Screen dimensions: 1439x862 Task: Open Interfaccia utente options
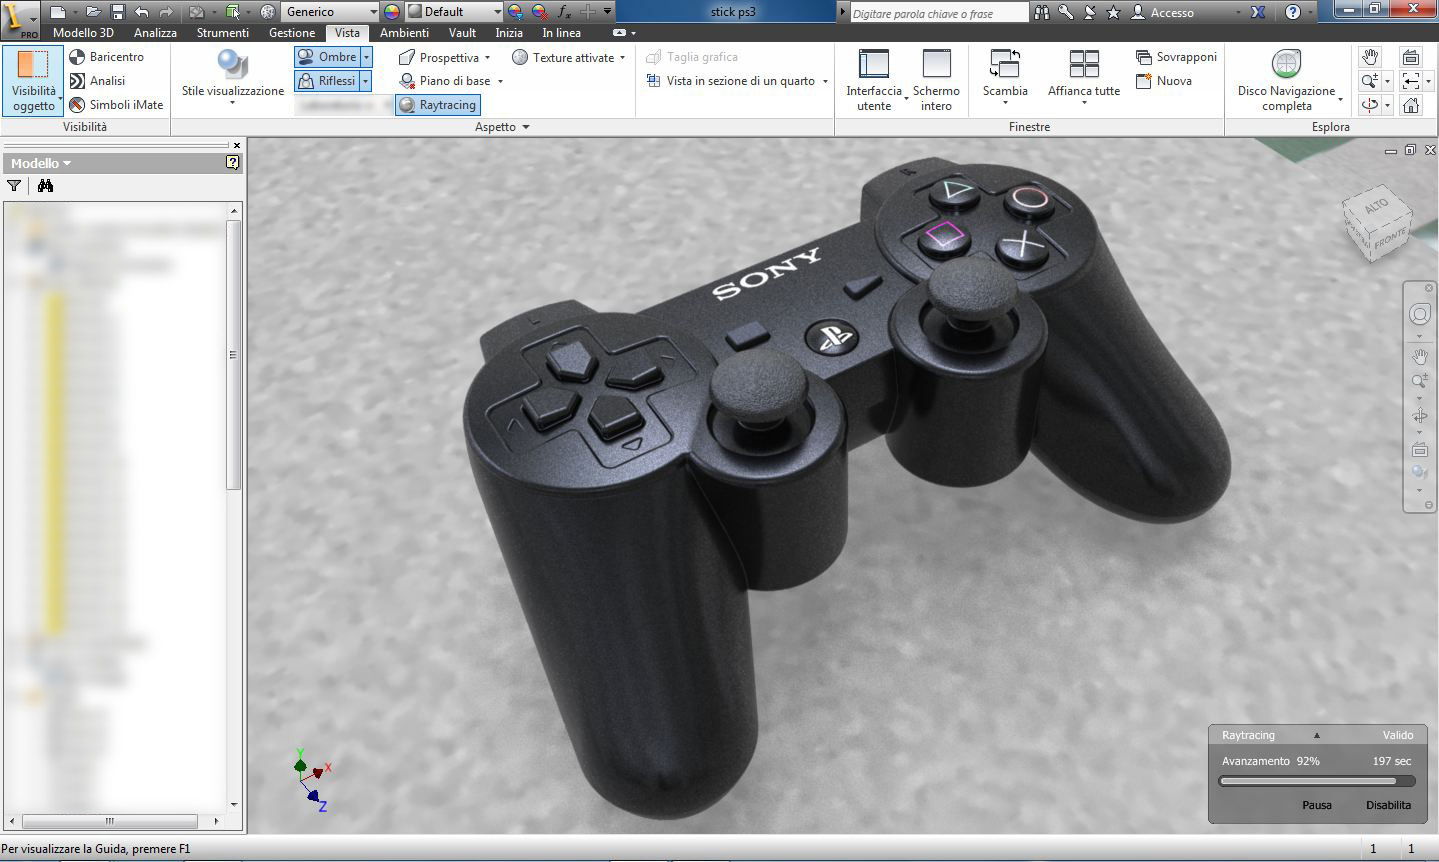(874, 80)
